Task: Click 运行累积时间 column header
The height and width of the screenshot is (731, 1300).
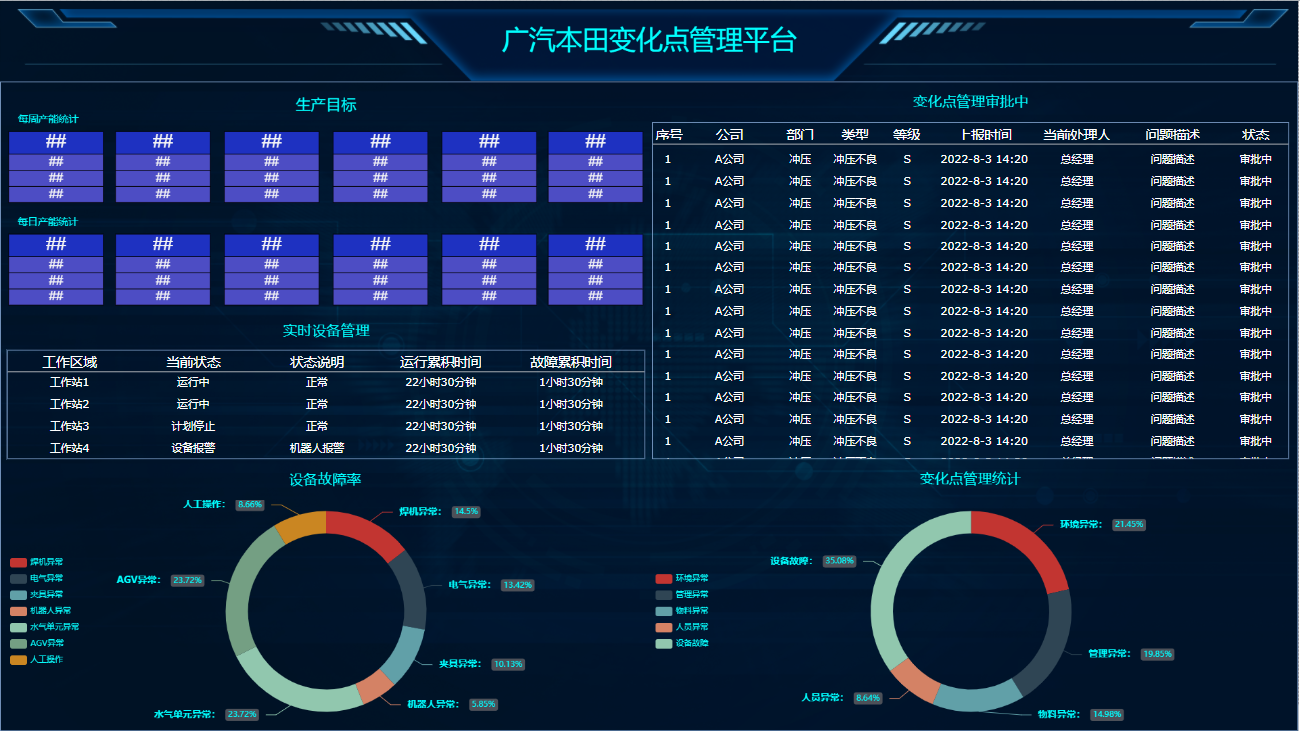Action: pyautogui.click(x=441, y=362)
